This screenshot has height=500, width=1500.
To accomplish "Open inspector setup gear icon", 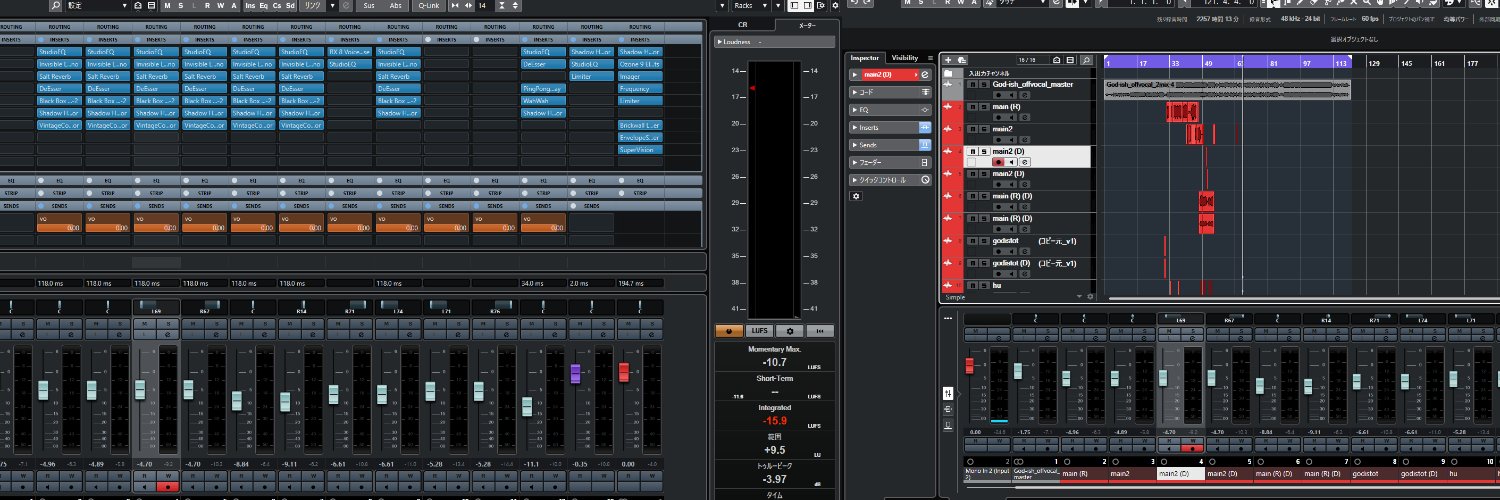I will coord(856,196).
